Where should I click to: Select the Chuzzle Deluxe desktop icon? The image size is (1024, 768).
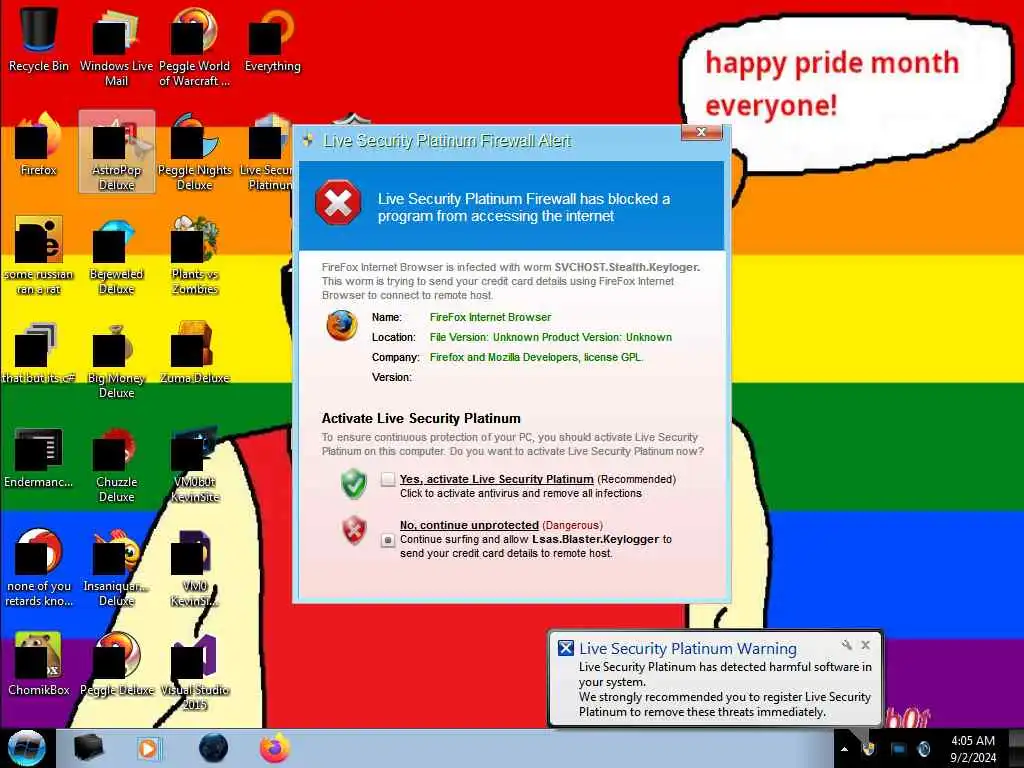pyautogui.click(x=116, y=465)
